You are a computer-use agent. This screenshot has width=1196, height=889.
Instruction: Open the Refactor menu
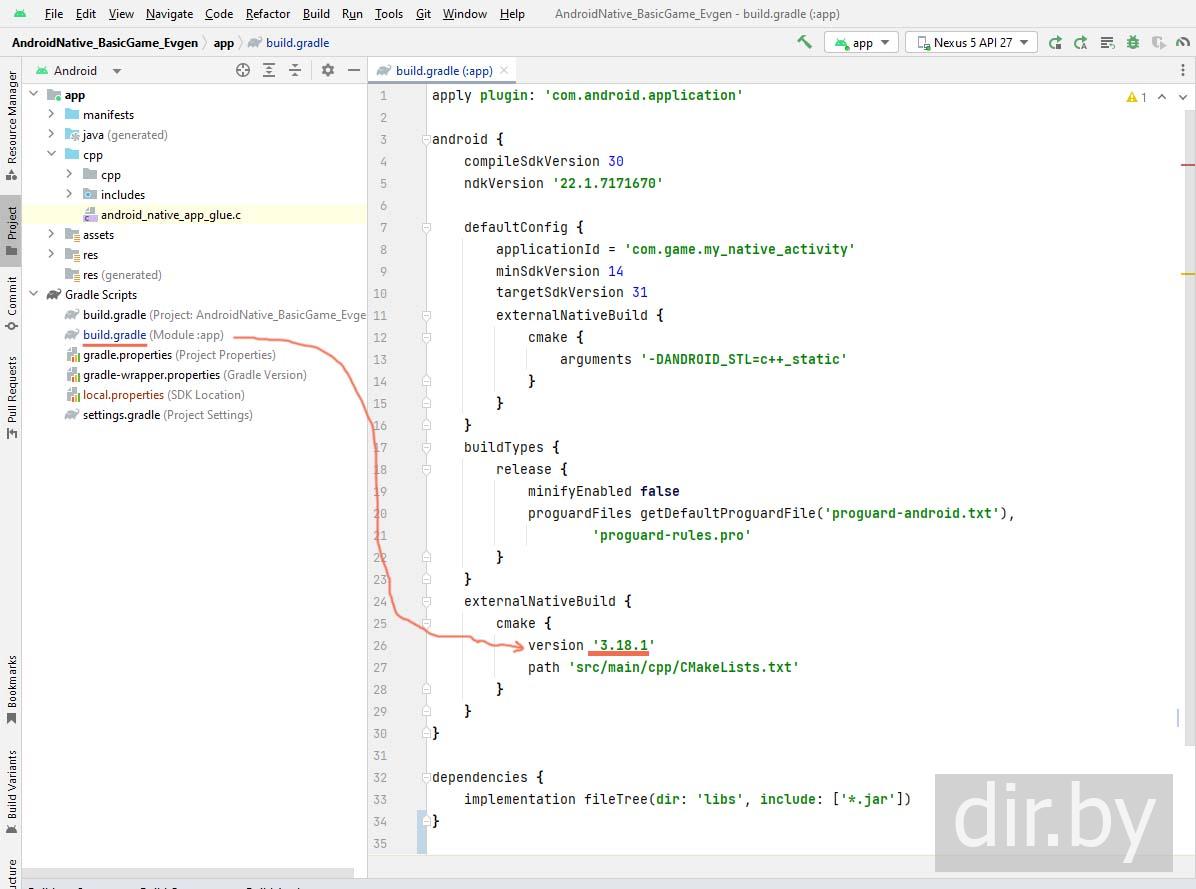pos(268,14)
